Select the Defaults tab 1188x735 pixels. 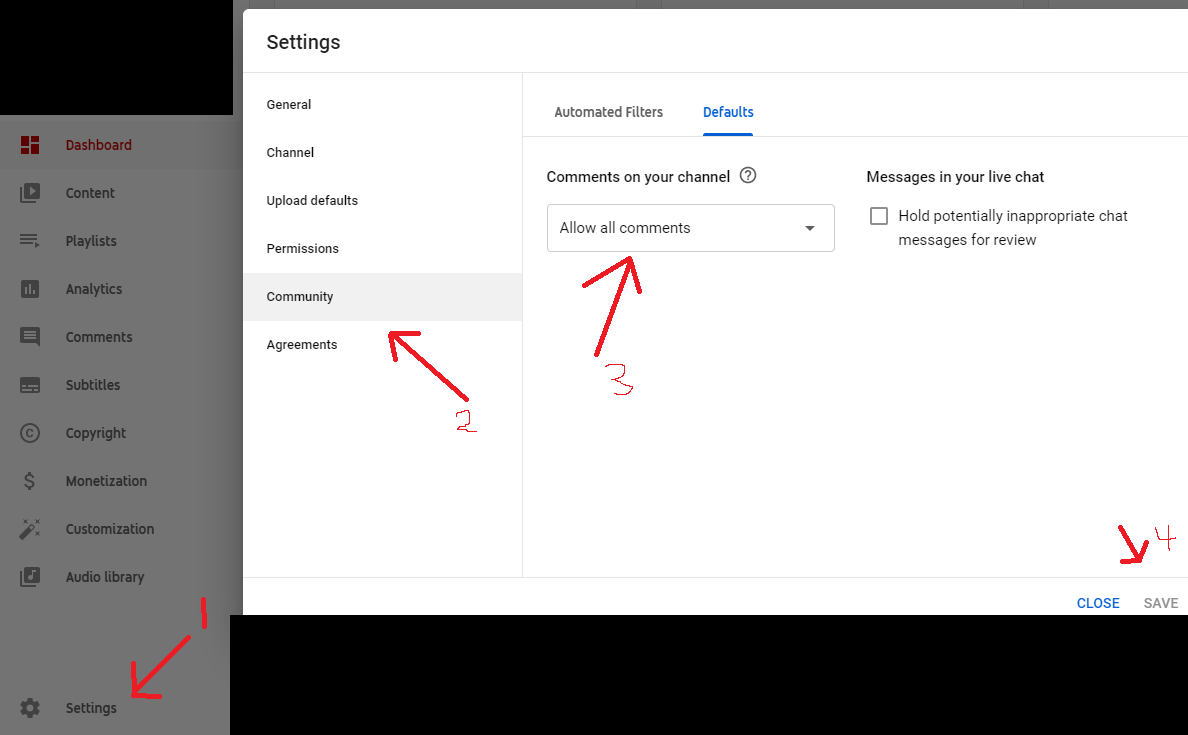[x=728, y=112]
